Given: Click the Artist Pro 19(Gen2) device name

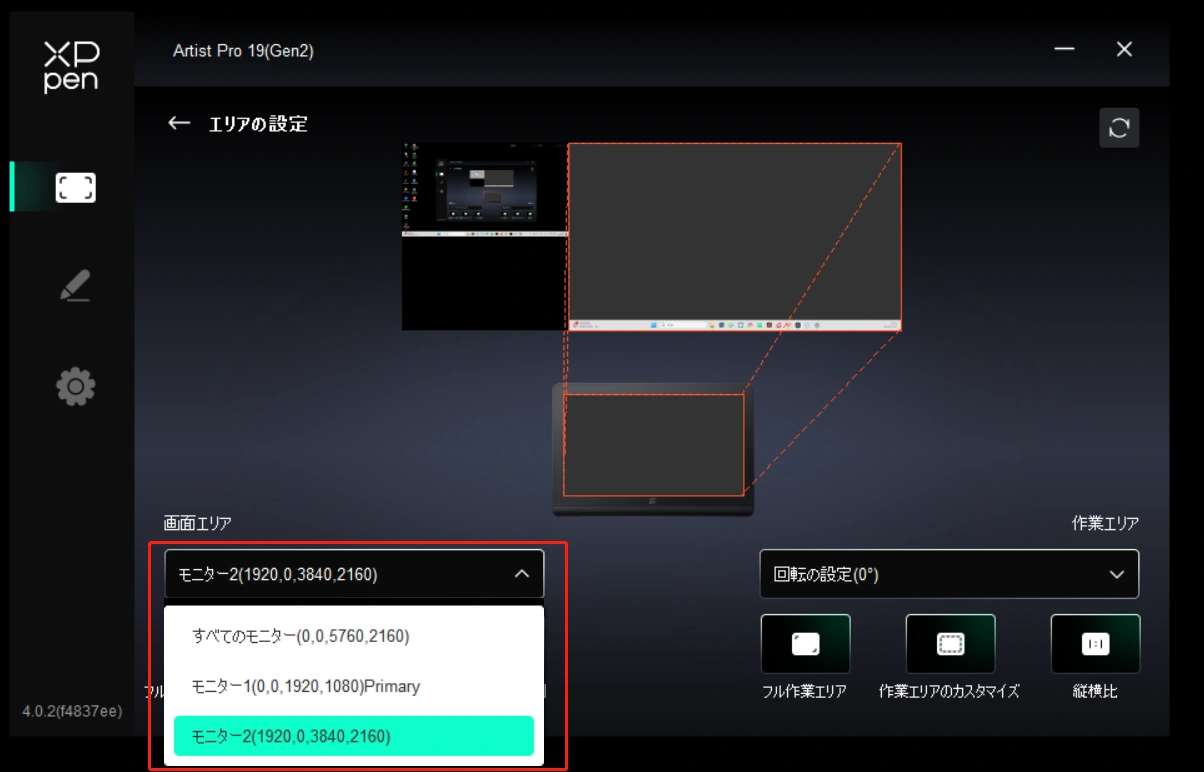Looking at the screenshot, I should [x=243, y=51].
